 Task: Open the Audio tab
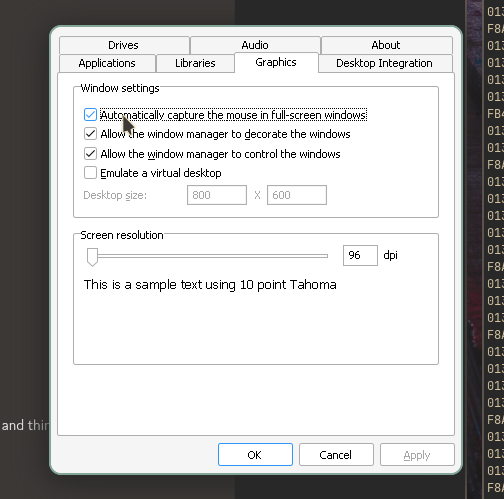(x=255, y=45)
